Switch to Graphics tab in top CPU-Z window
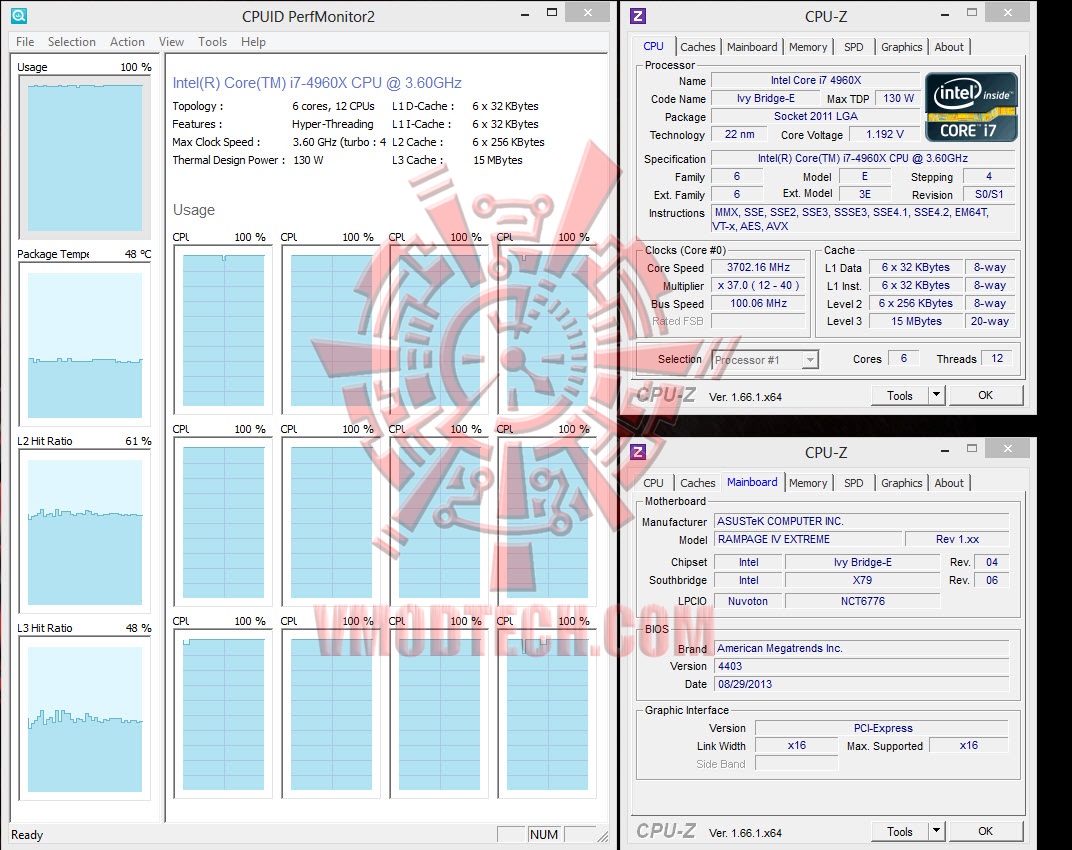The height and width of the screenshot is (850, 1072). (x=901, y=47)
